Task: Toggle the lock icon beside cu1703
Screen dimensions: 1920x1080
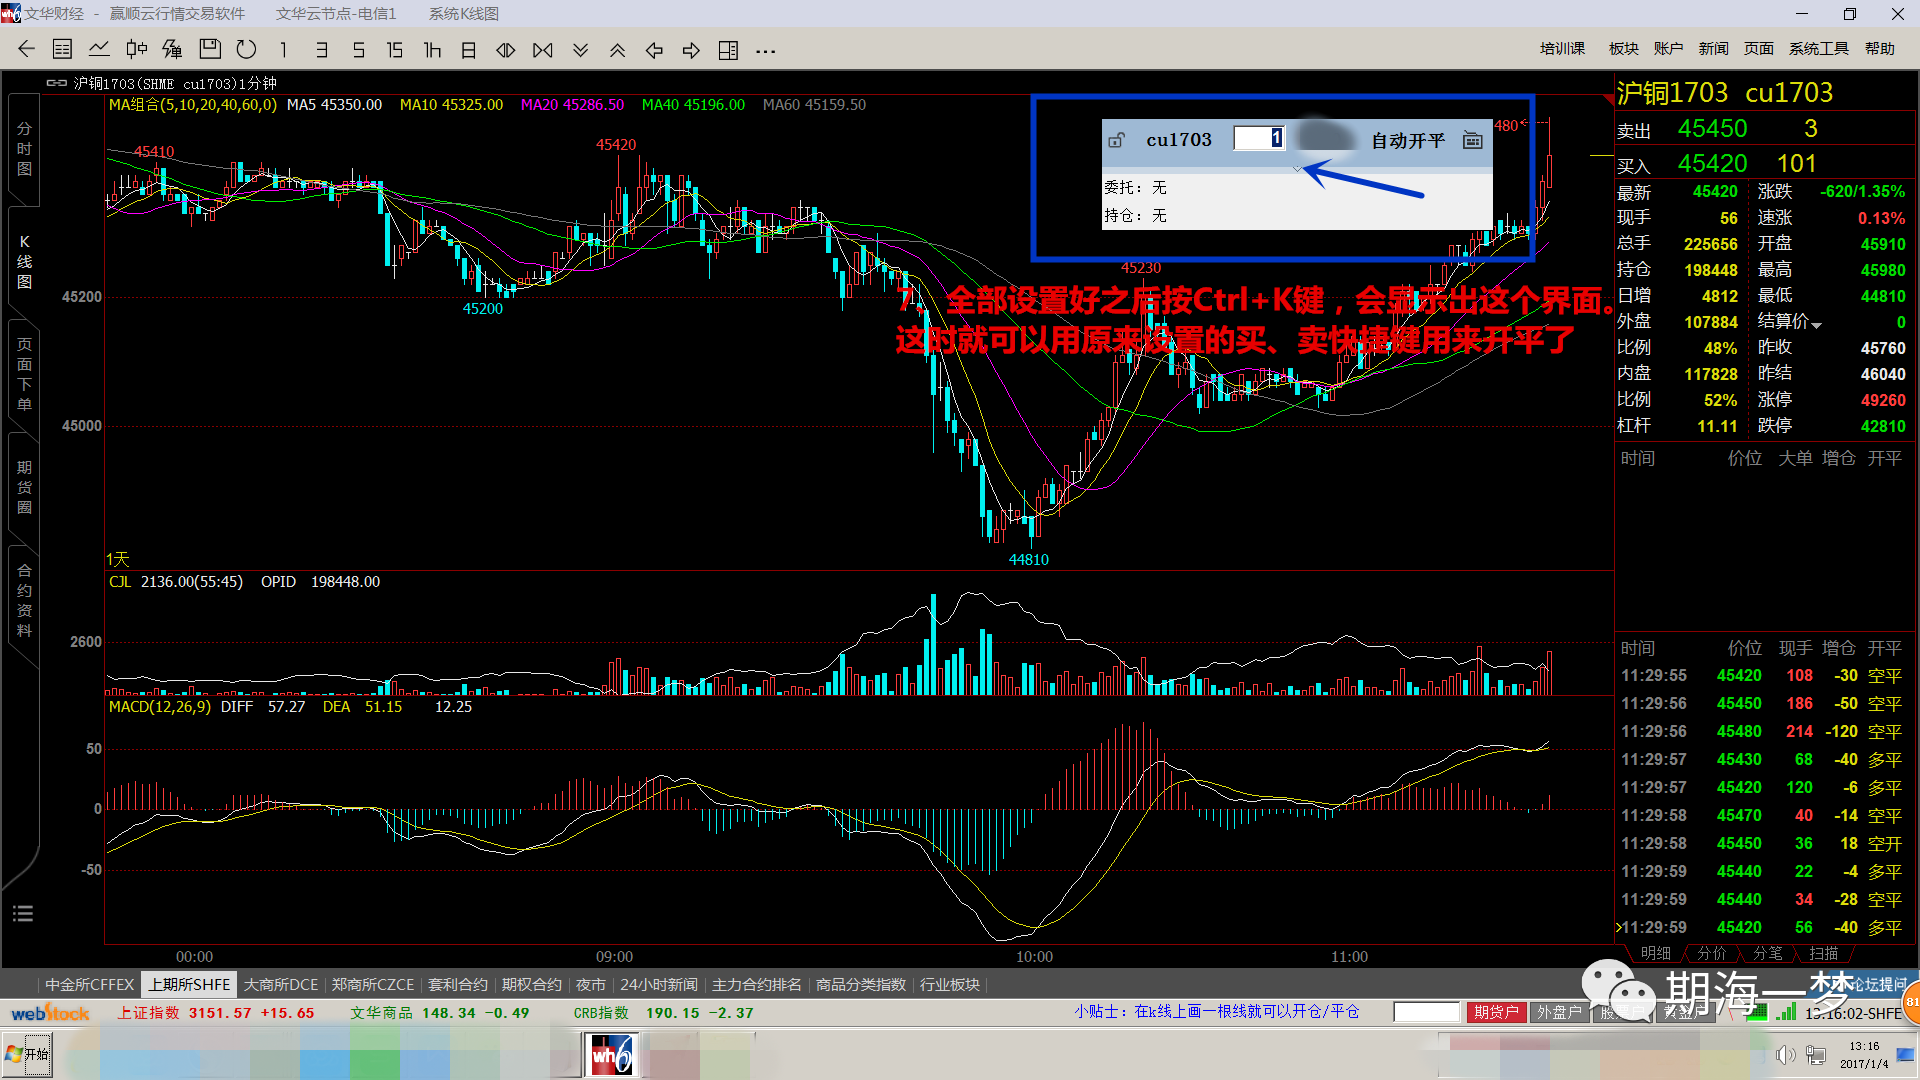Action: tap(1117, 140)
